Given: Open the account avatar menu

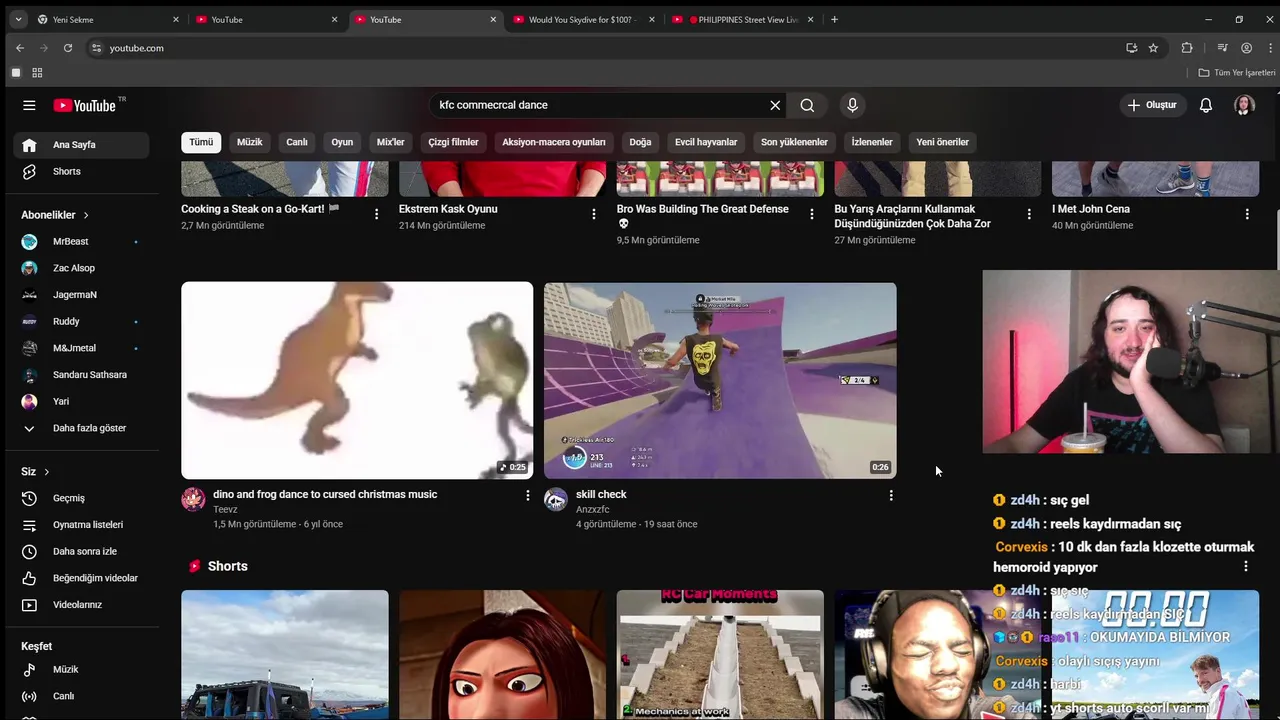Looking at the screenshot, I should tap(1244, 105).
